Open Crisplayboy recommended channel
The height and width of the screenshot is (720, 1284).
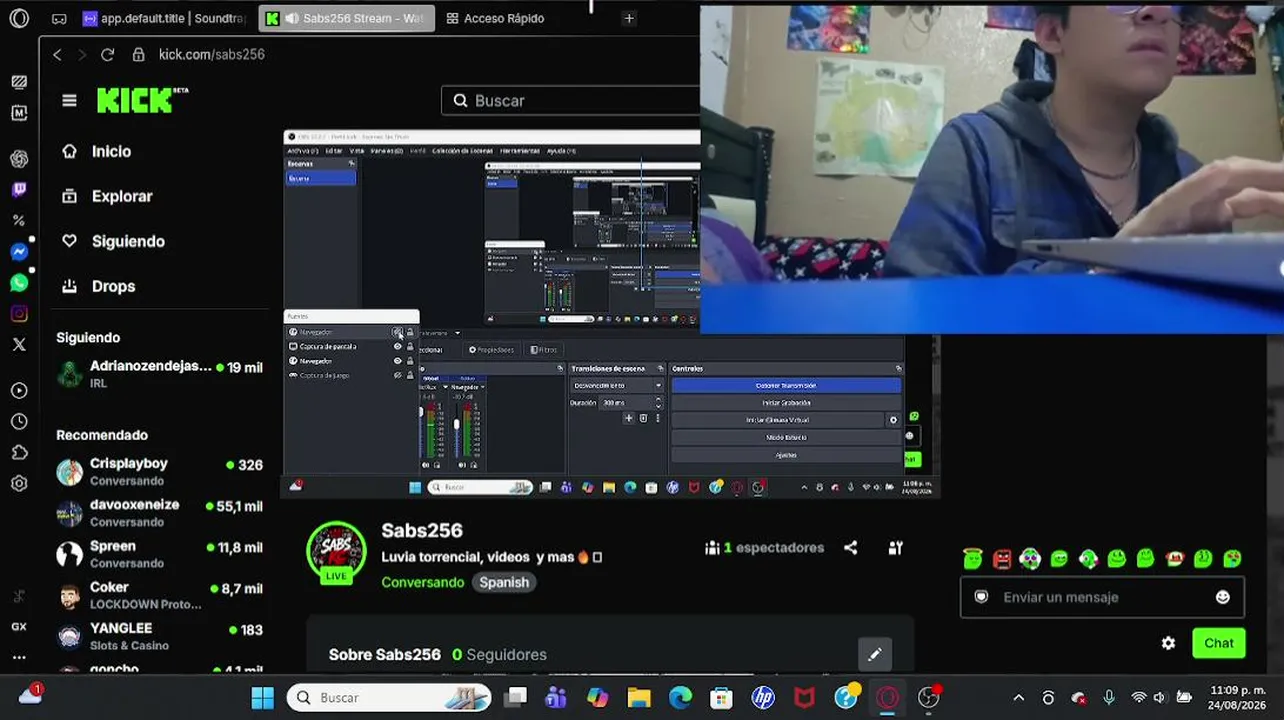(x=160, y=471)
